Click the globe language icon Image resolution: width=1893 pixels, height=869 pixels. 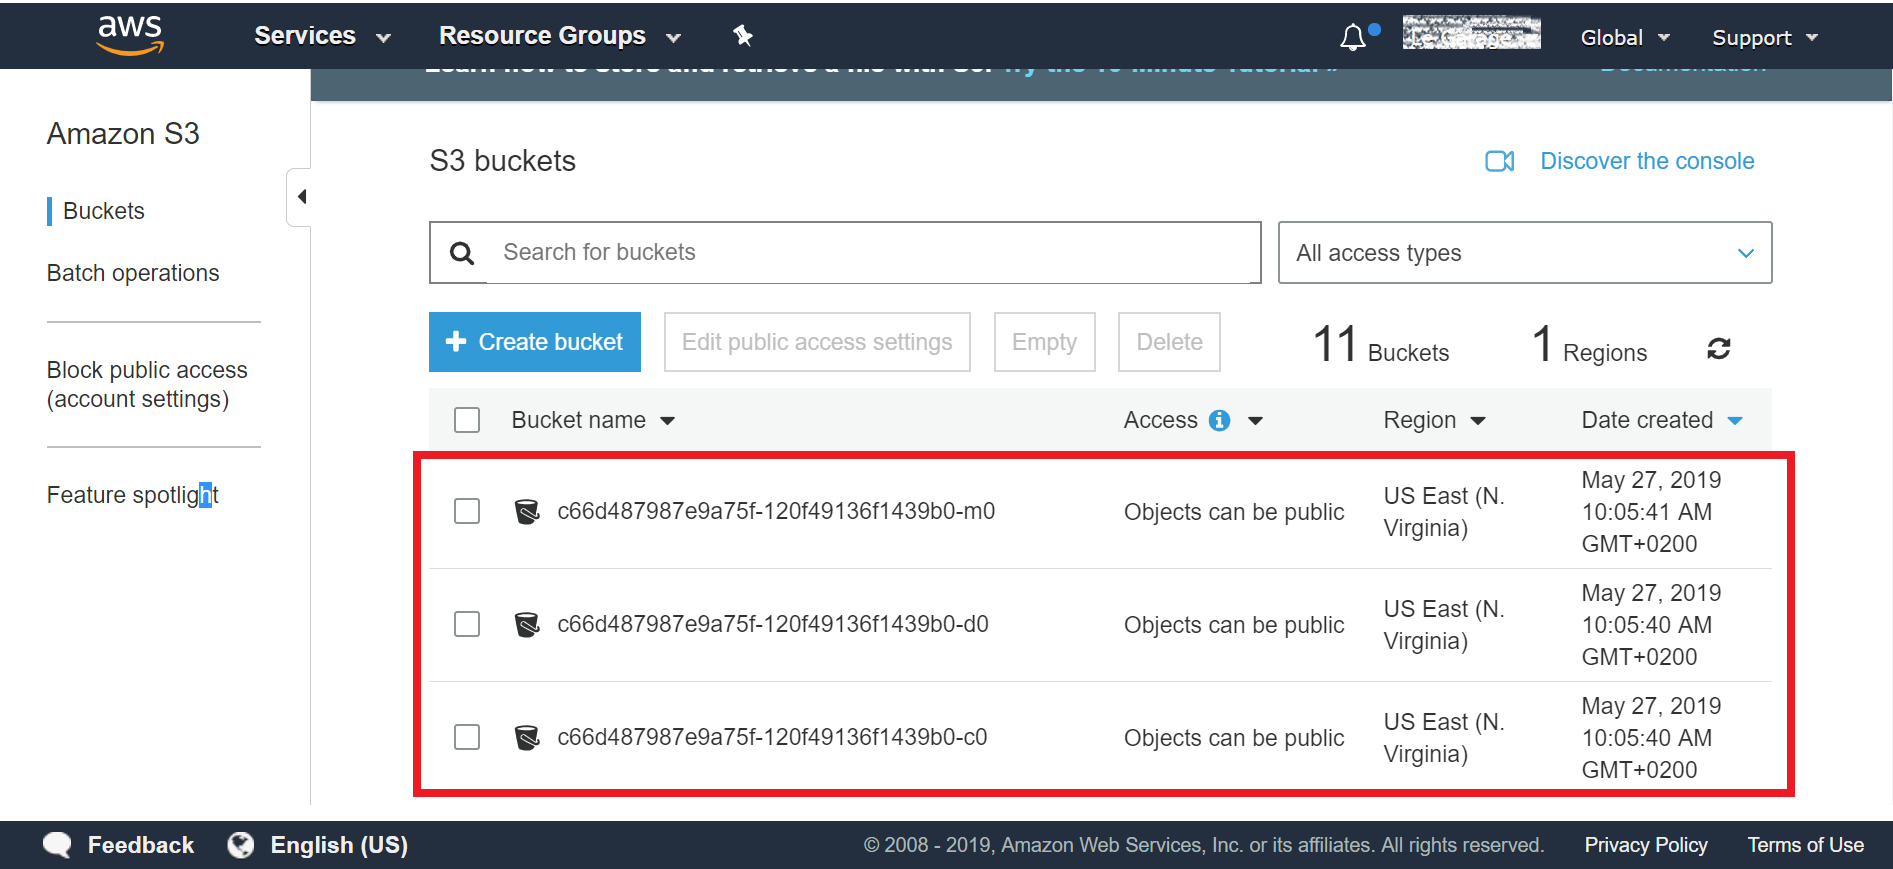pos(241,845)
